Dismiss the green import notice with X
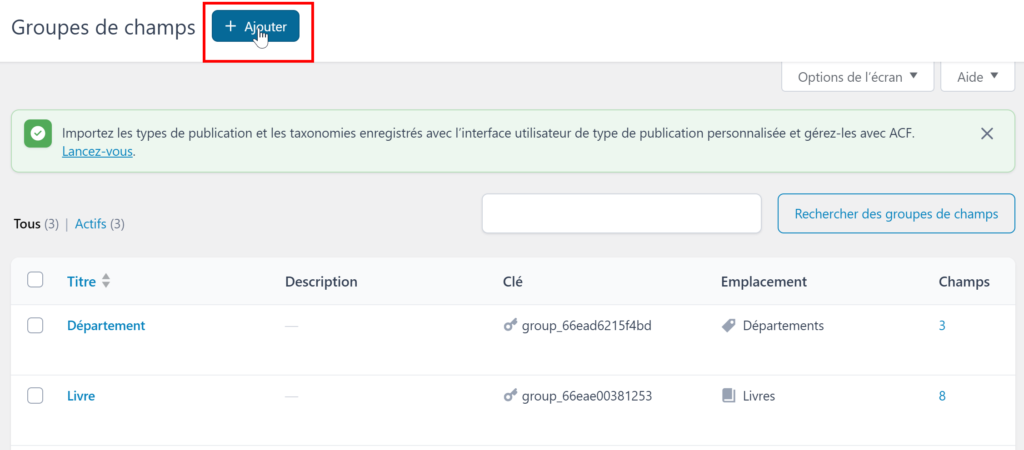Image resolution: width=1024 pixels, height=450 pixels. [x=987, y=134]
